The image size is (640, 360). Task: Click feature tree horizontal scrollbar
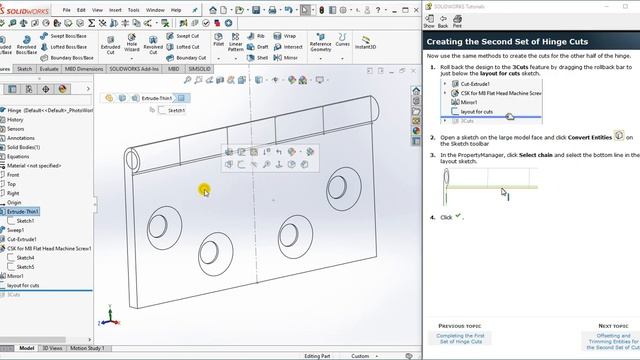pyautogui.click(x=33, y=340)
